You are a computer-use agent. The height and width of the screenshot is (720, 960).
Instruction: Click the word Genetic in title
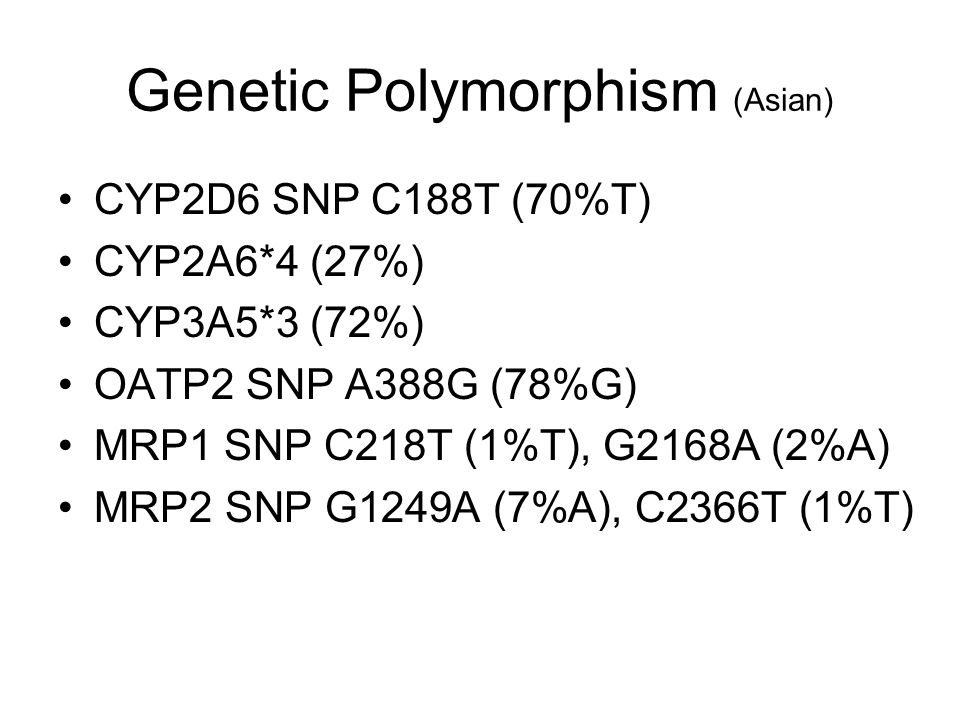click(x=228, y=91)
